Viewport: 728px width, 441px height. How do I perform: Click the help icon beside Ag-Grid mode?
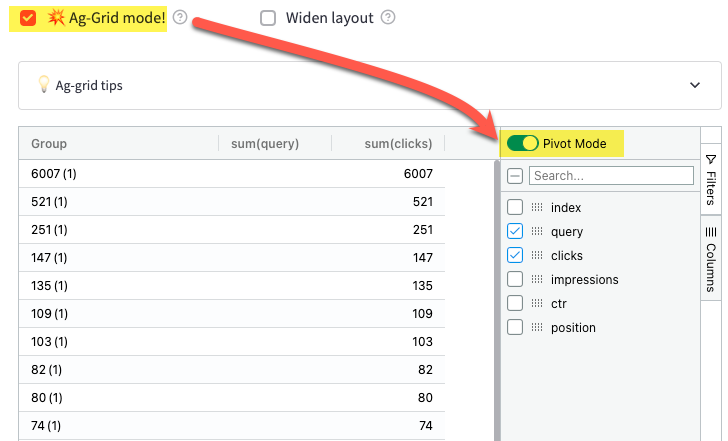coord(180,17)
